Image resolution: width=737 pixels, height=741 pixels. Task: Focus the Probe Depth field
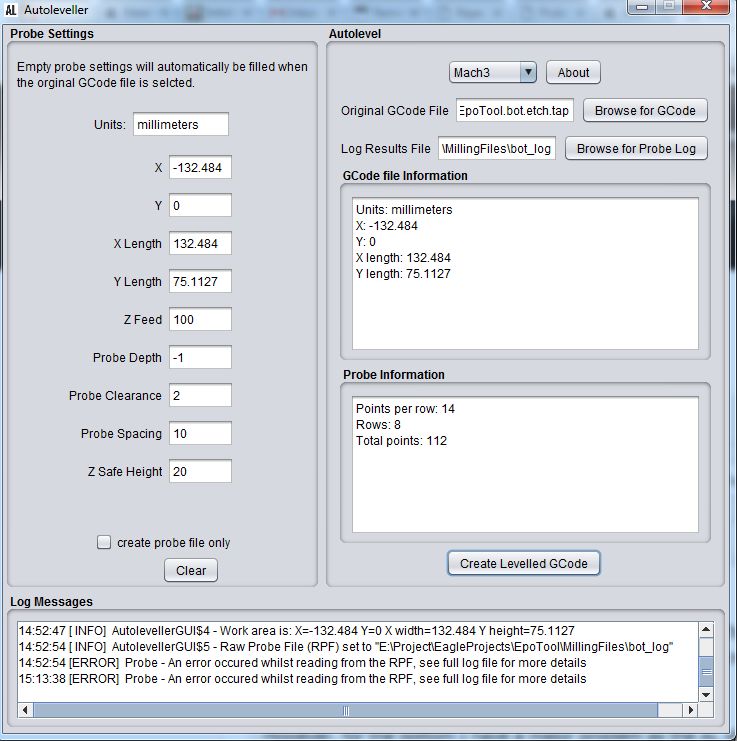(x=200, y=358)
